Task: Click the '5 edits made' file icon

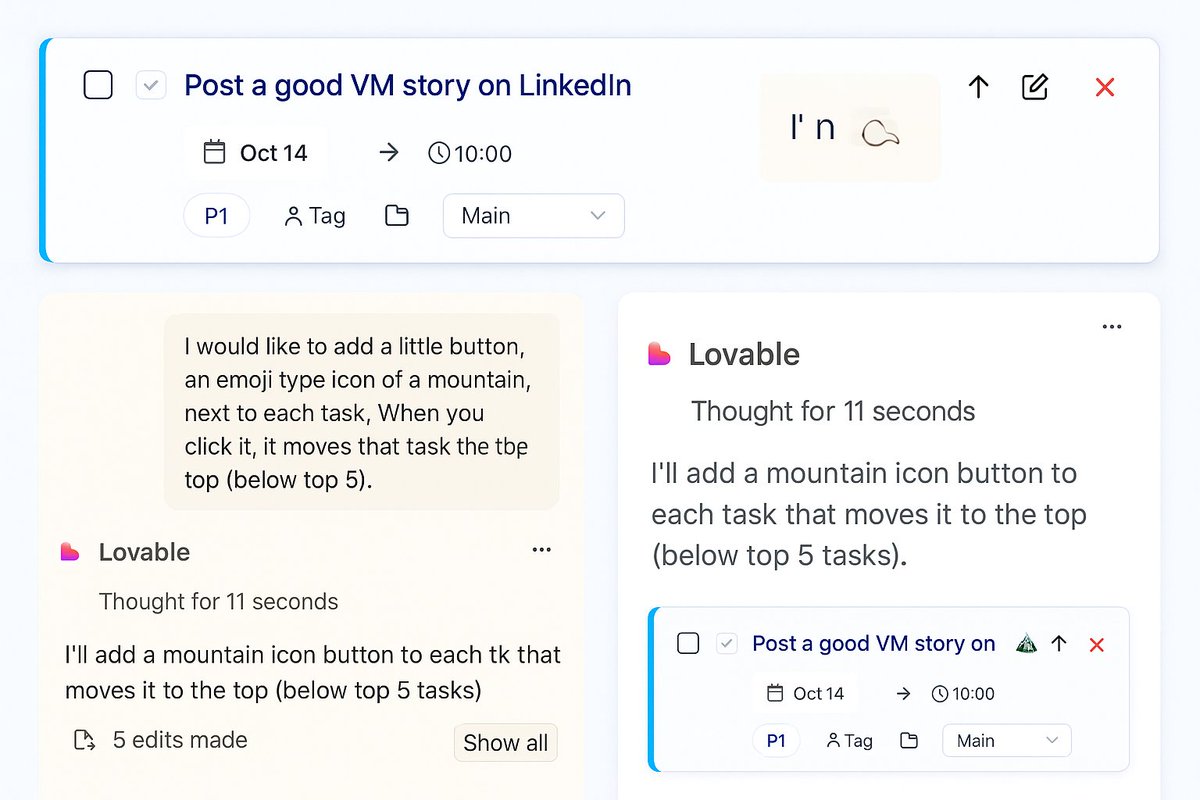Action: click(85, 741)
